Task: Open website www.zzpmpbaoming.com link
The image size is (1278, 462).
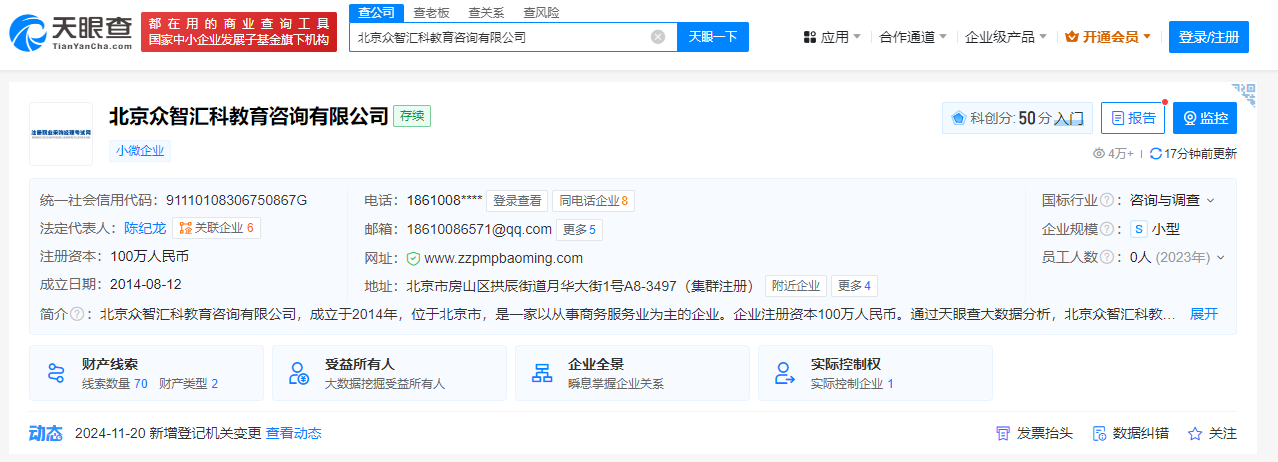Action: pyautogui.click(x=503, y=258)
